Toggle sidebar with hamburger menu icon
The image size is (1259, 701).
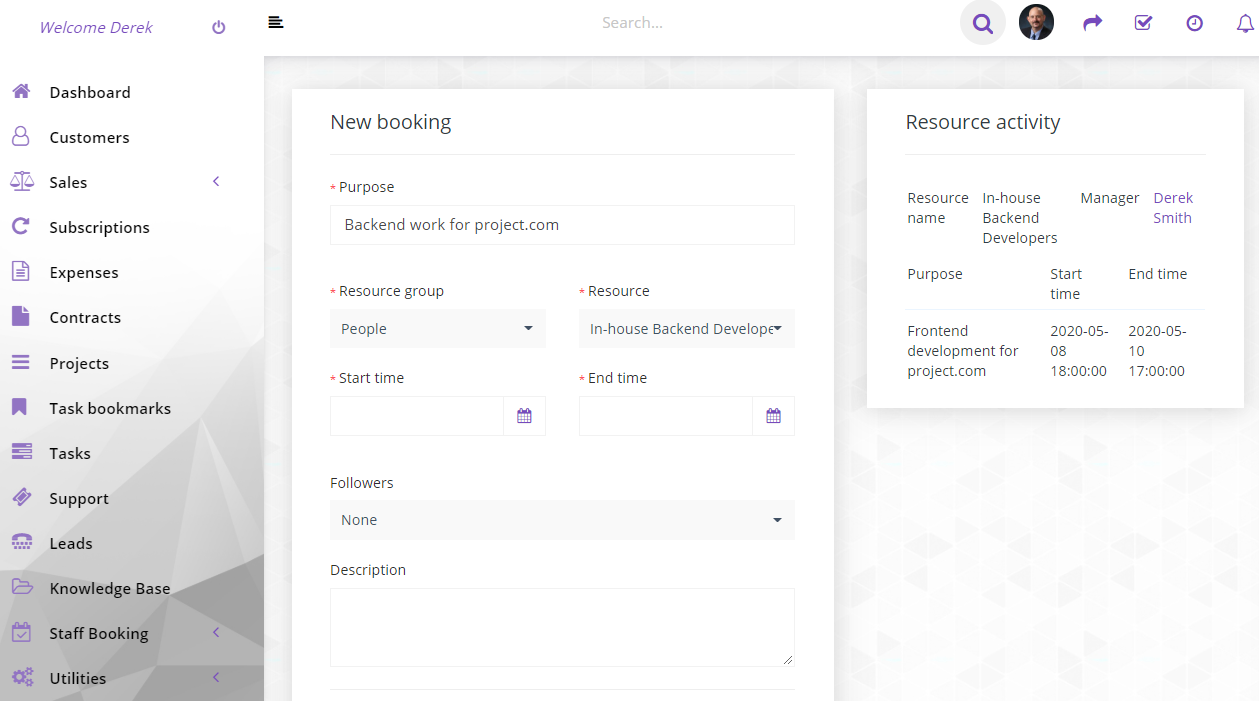click(276, 22)
